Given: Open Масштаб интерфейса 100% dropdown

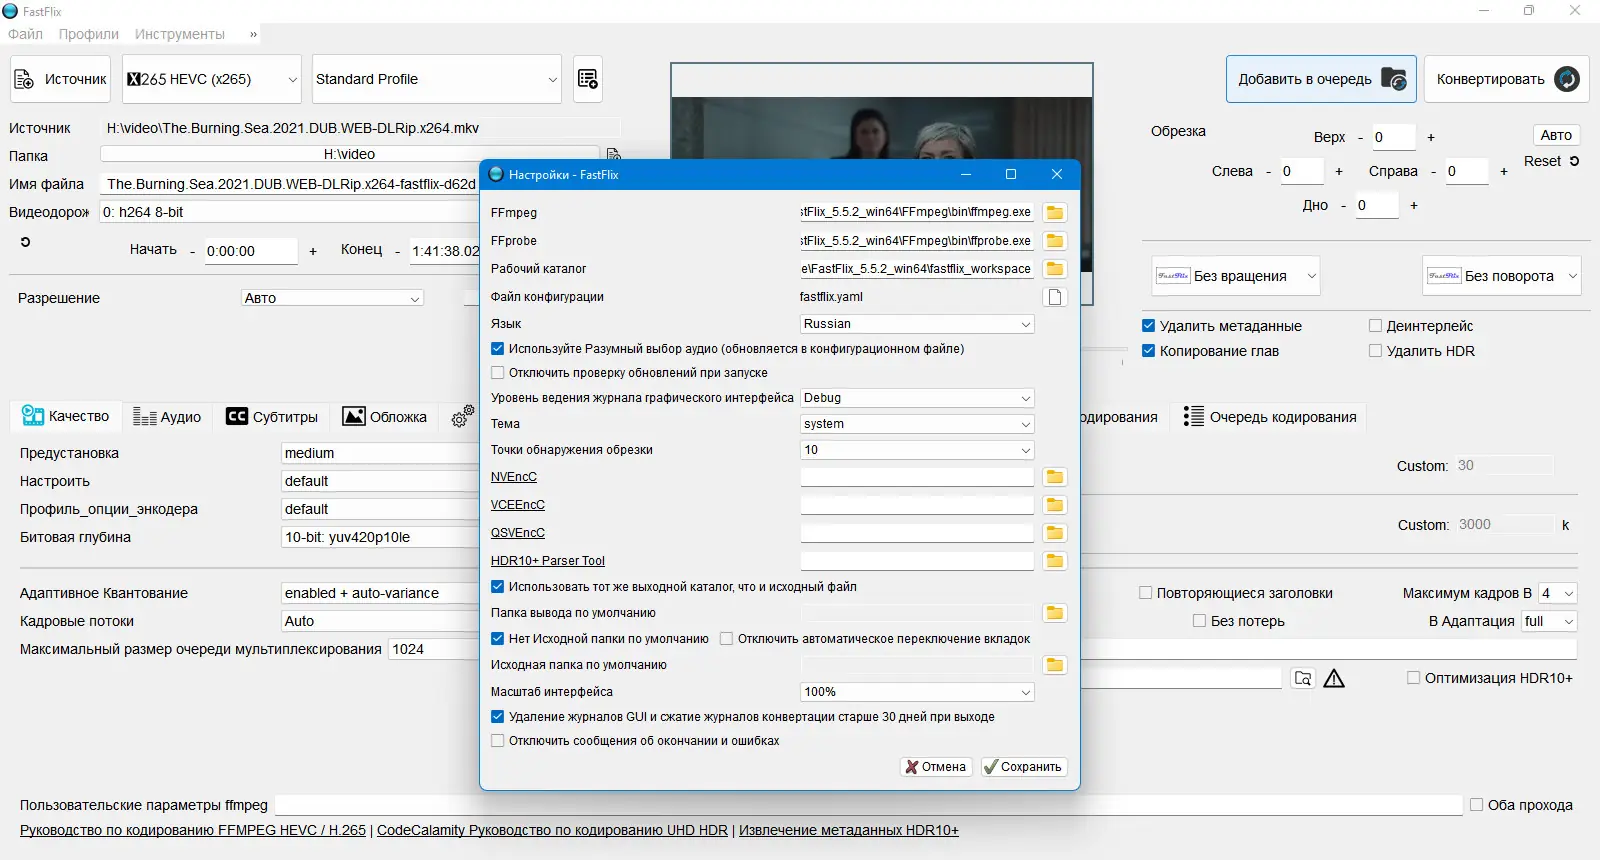Looking at the screenshot, I should (x=917, y=692).
